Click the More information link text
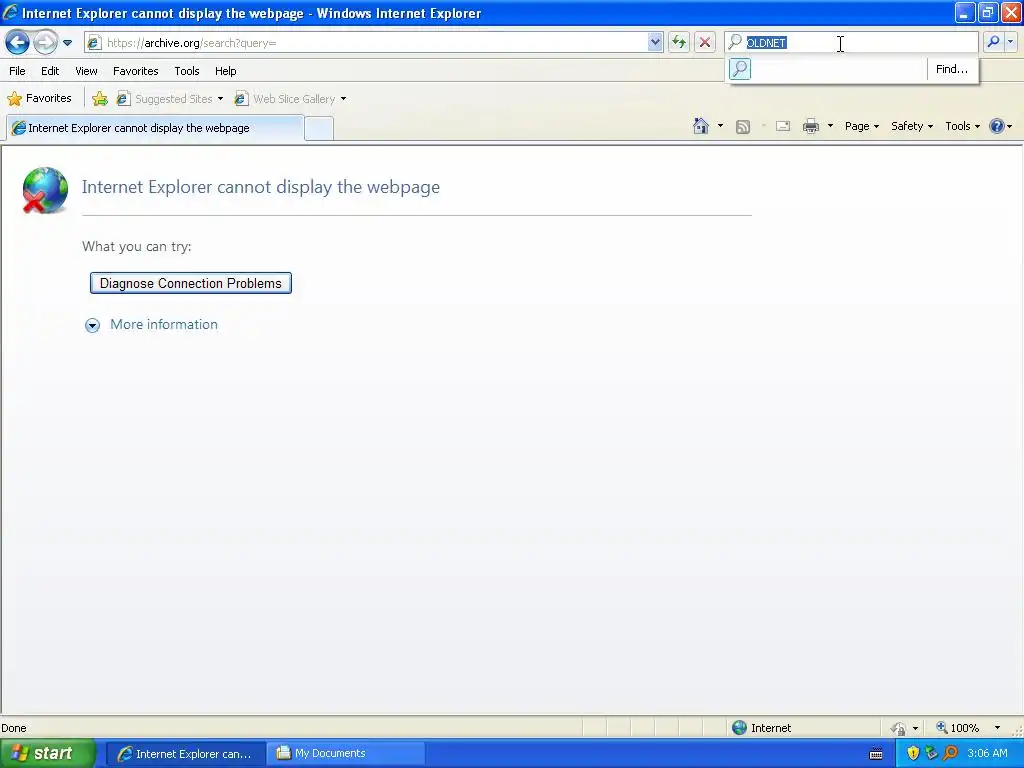Viewport: 1024px width, 768px height. (x=164, y=325)
